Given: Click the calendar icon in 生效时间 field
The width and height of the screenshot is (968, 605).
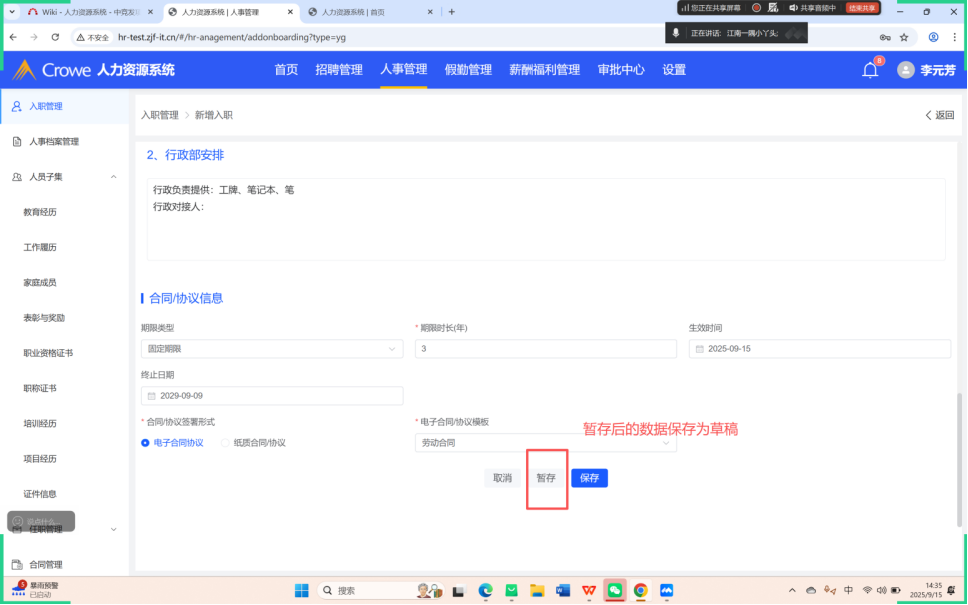Looking at the screenshot, I should 698,349.
